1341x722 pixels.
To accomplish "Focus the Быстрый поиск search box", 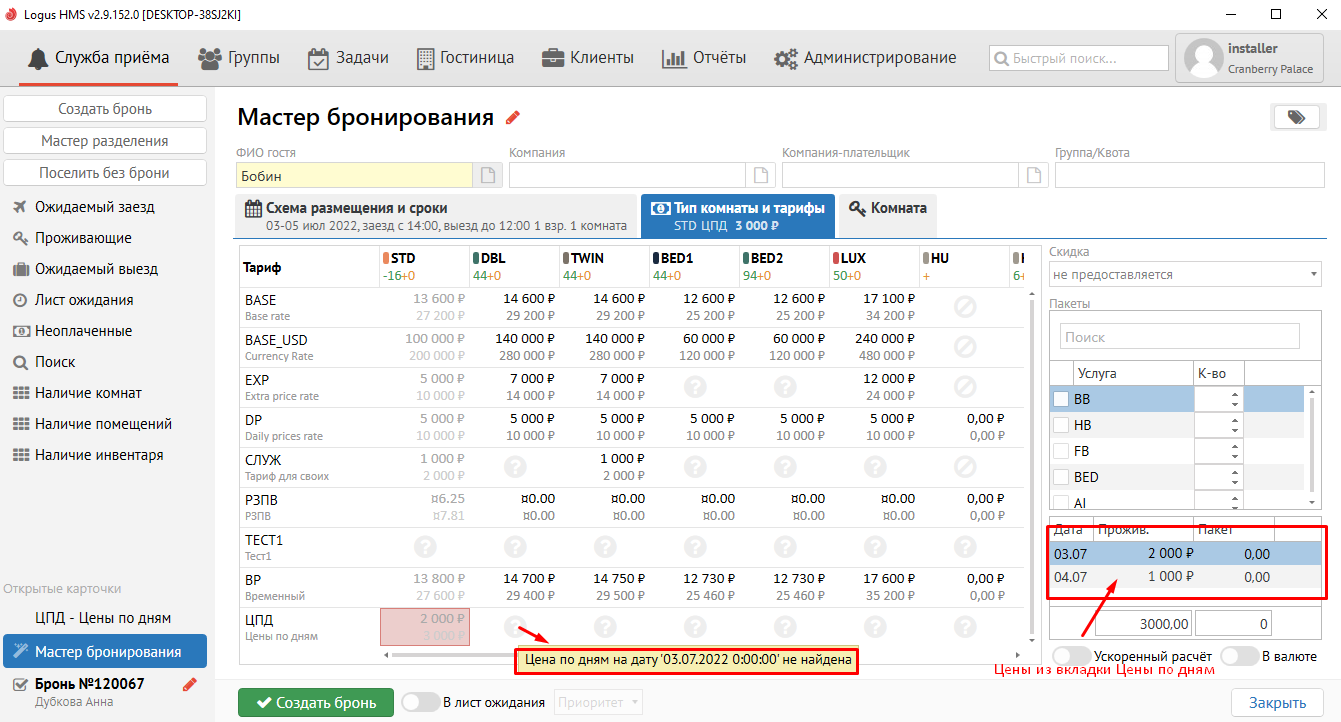I will pyautogui.click(x=1079, y=58).
